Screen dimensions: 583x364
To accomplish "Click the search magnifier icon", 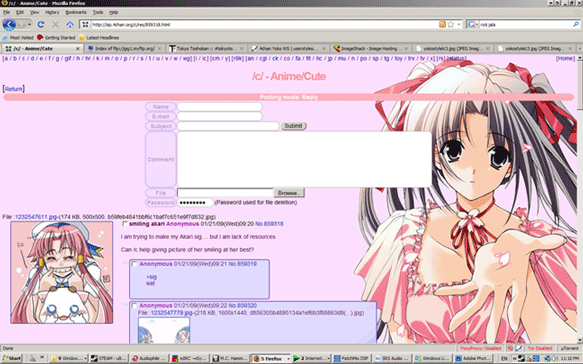I will pos(576,25).
